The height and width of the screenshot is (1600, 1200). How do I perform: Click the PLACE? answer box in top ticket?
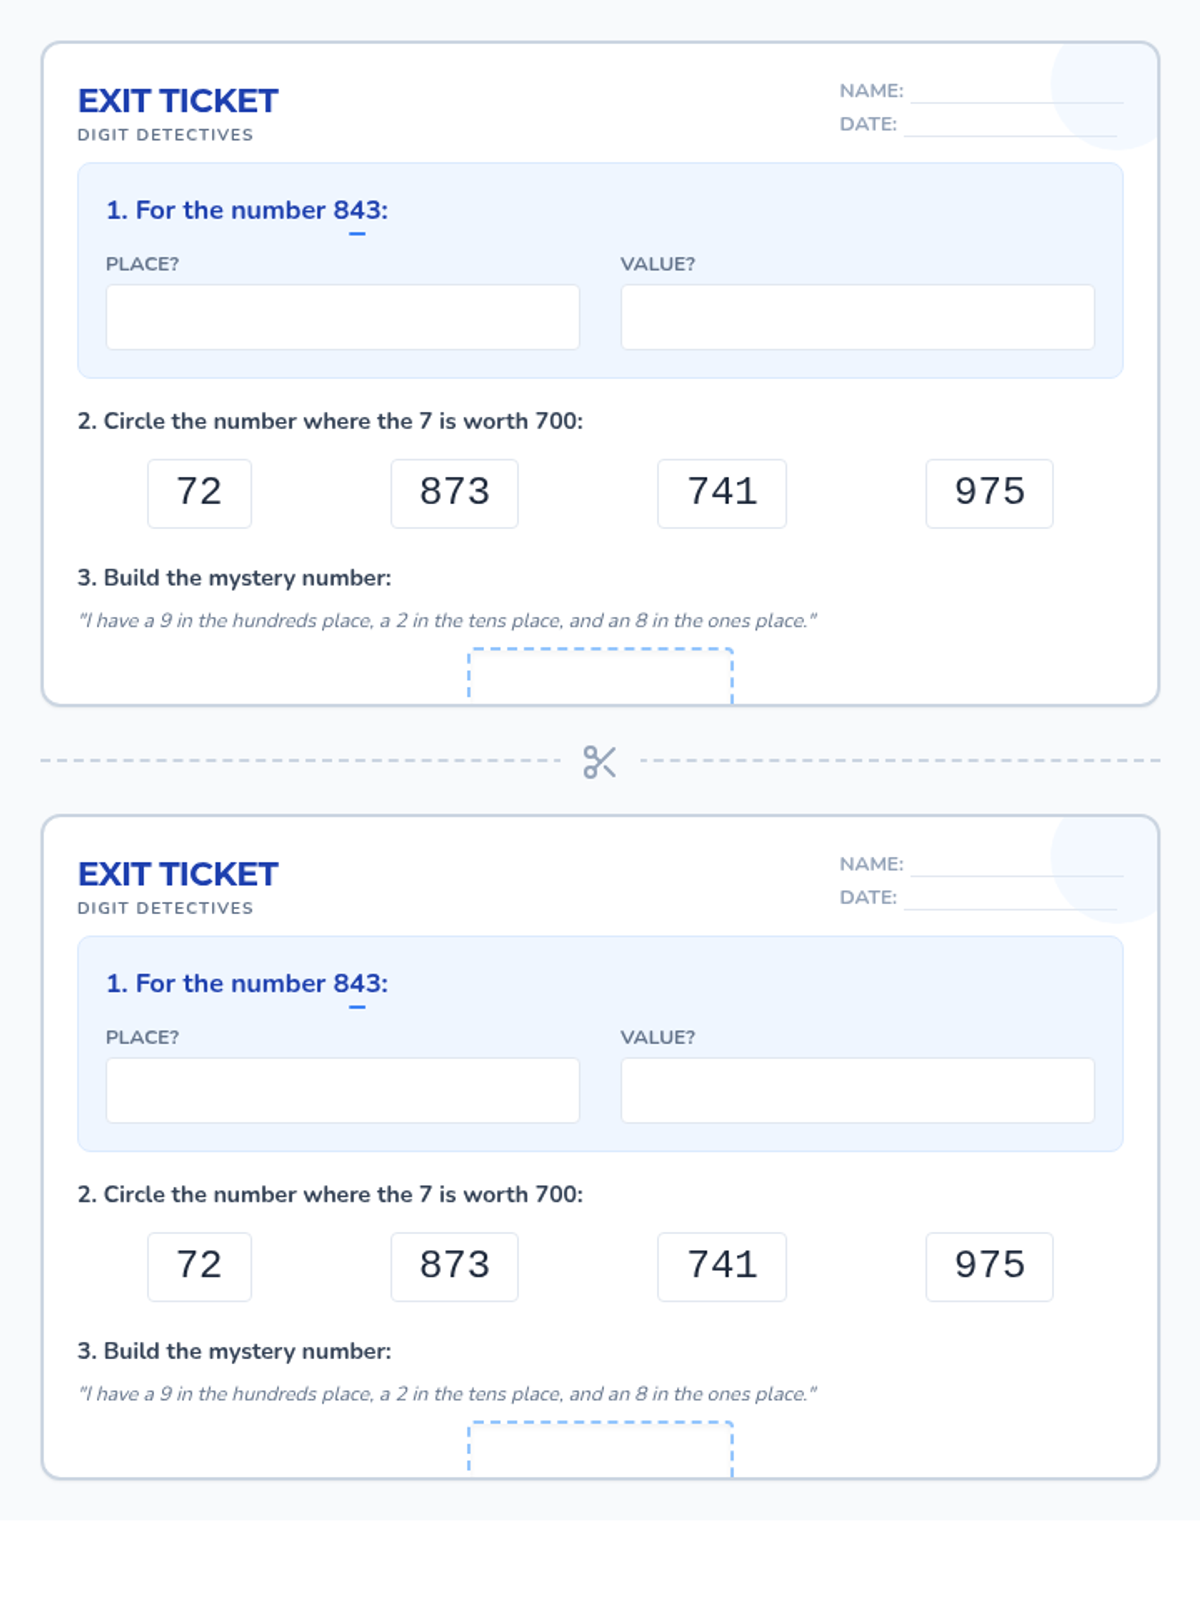coord(342,317)
